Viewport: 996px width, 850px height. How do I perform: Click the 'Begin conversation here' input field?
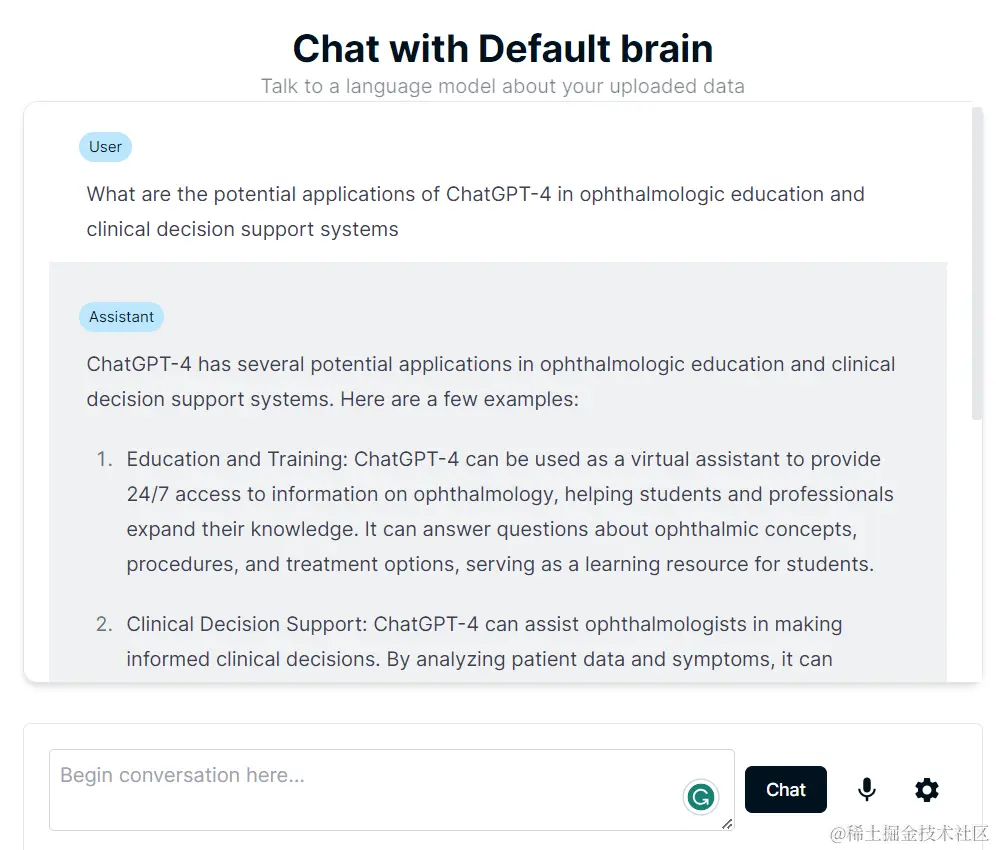tap(390, 789)
